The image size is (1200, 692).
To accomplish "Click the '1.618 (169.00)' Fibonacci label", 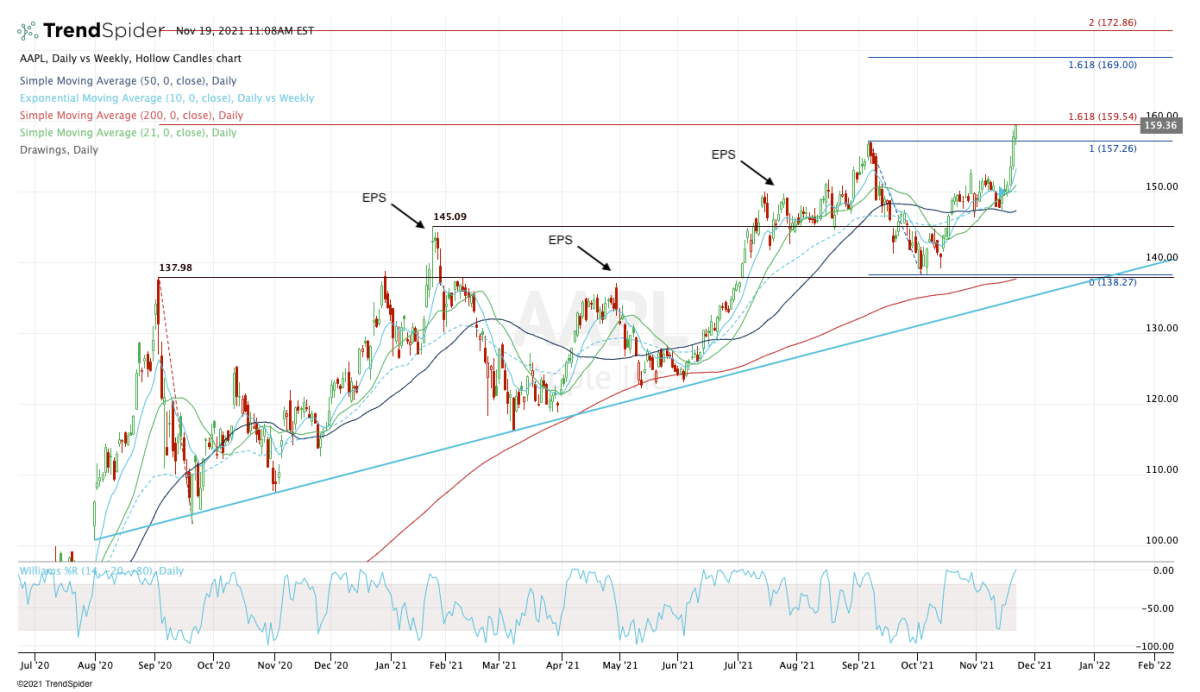I will [1103, 64].
